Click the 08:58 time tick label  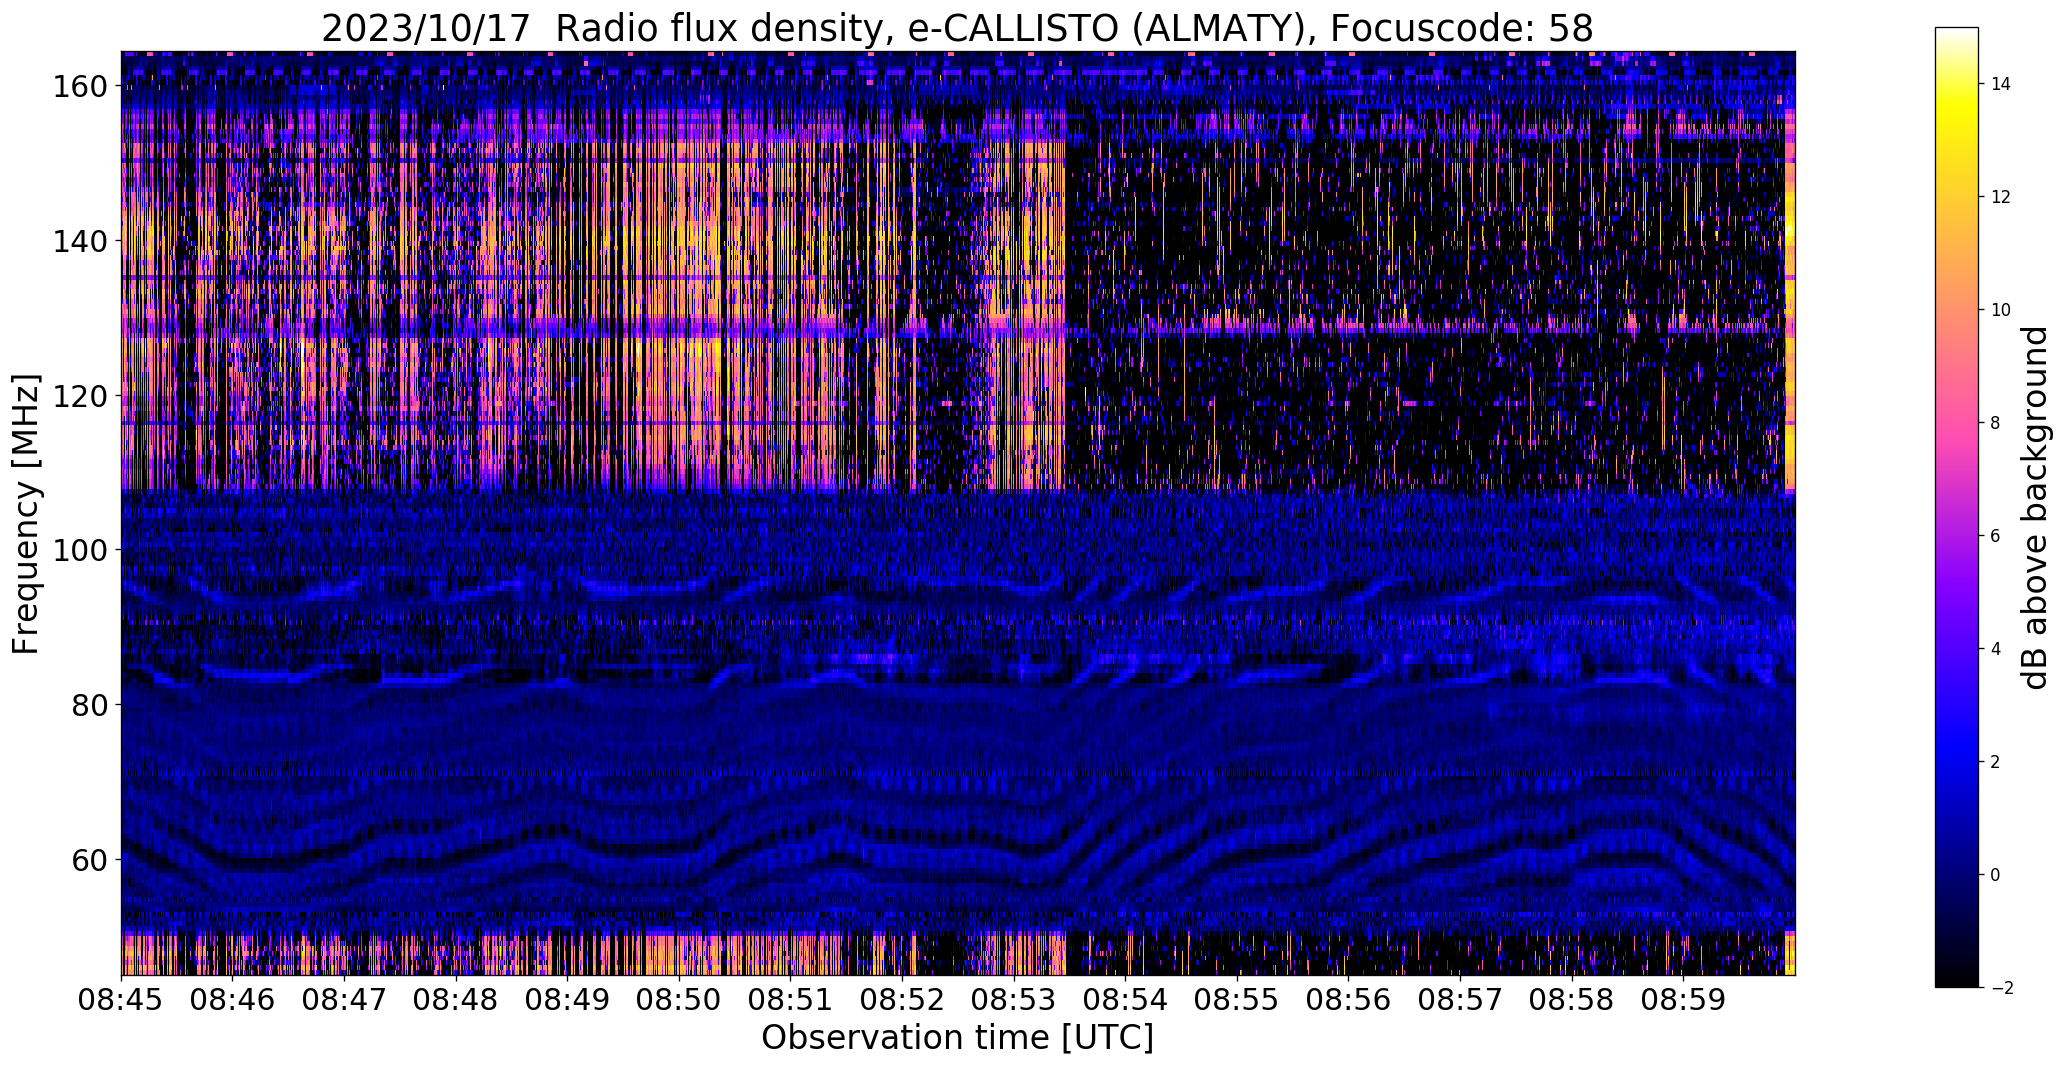(x=1571, y=1000)
